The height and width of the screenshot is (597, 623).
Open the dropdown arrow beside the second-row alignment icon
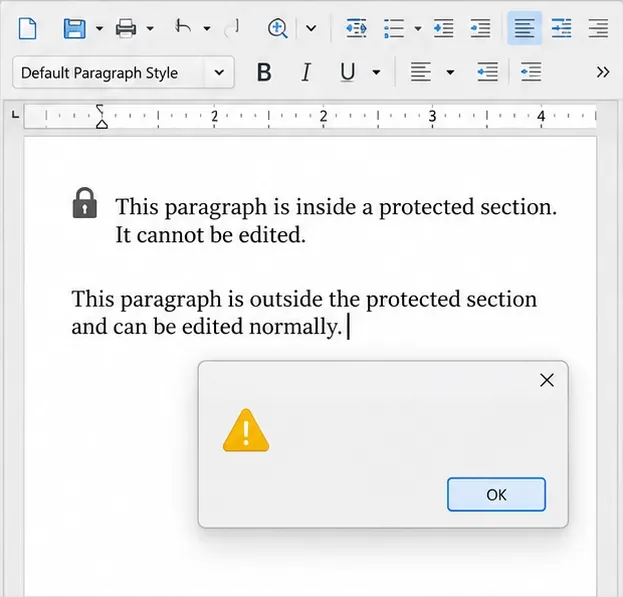(450, 73)
